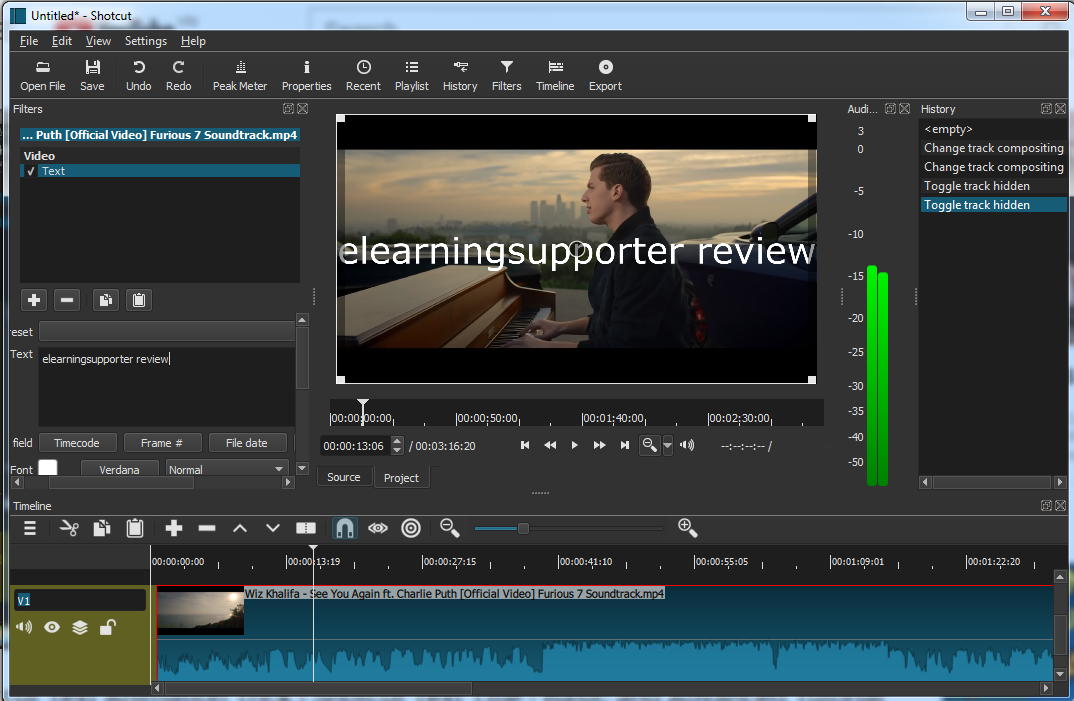Click the white font color swatch
The width and height of the screenshot is (1074, 701).
coord(48,468)
